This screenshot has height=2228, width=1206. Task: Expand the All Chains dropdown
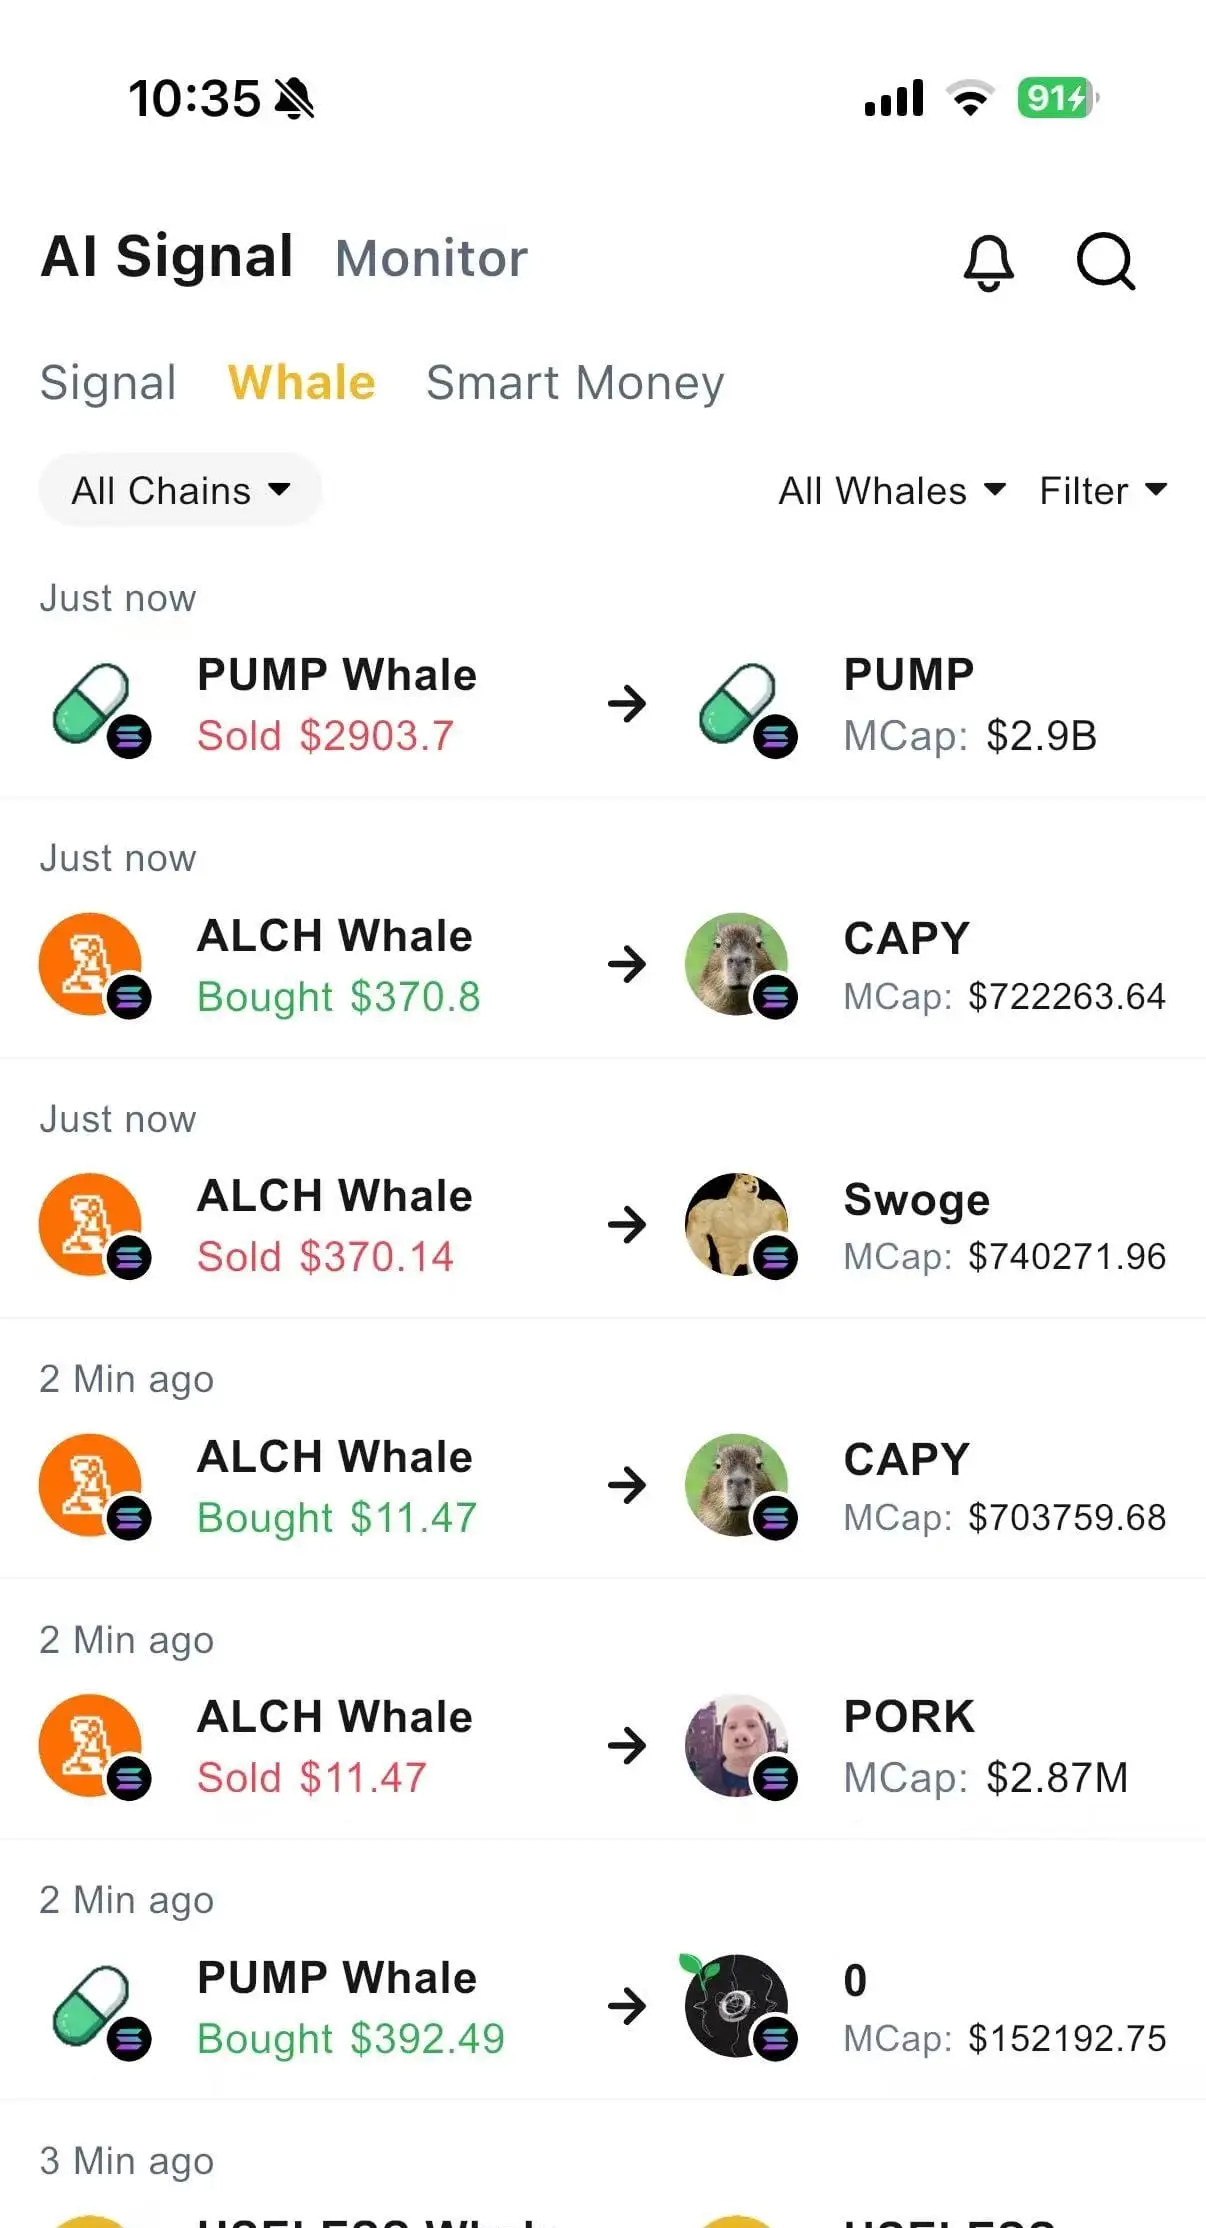point(180,490)
